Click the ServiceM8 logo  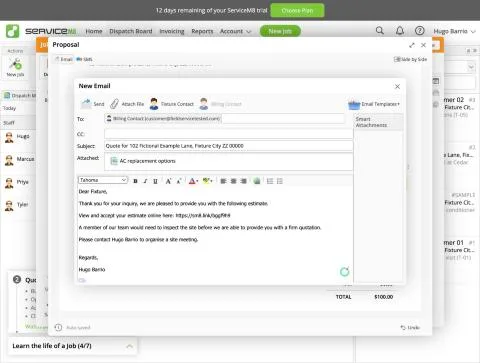(41, 31)
